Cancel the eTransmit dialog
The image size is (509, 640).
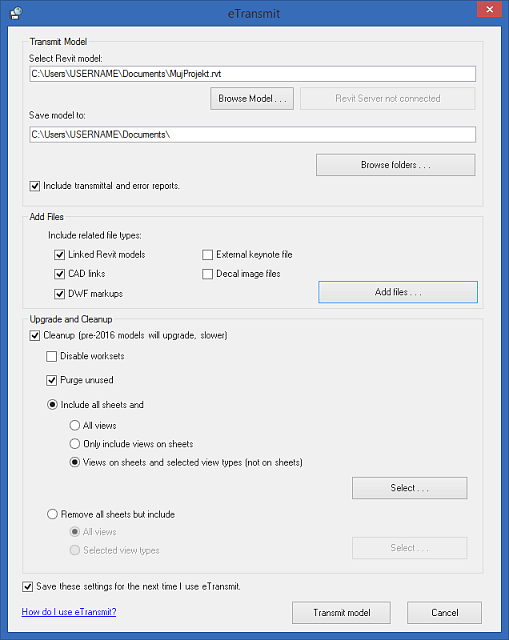pyautogui.click(x=445, y=613)
